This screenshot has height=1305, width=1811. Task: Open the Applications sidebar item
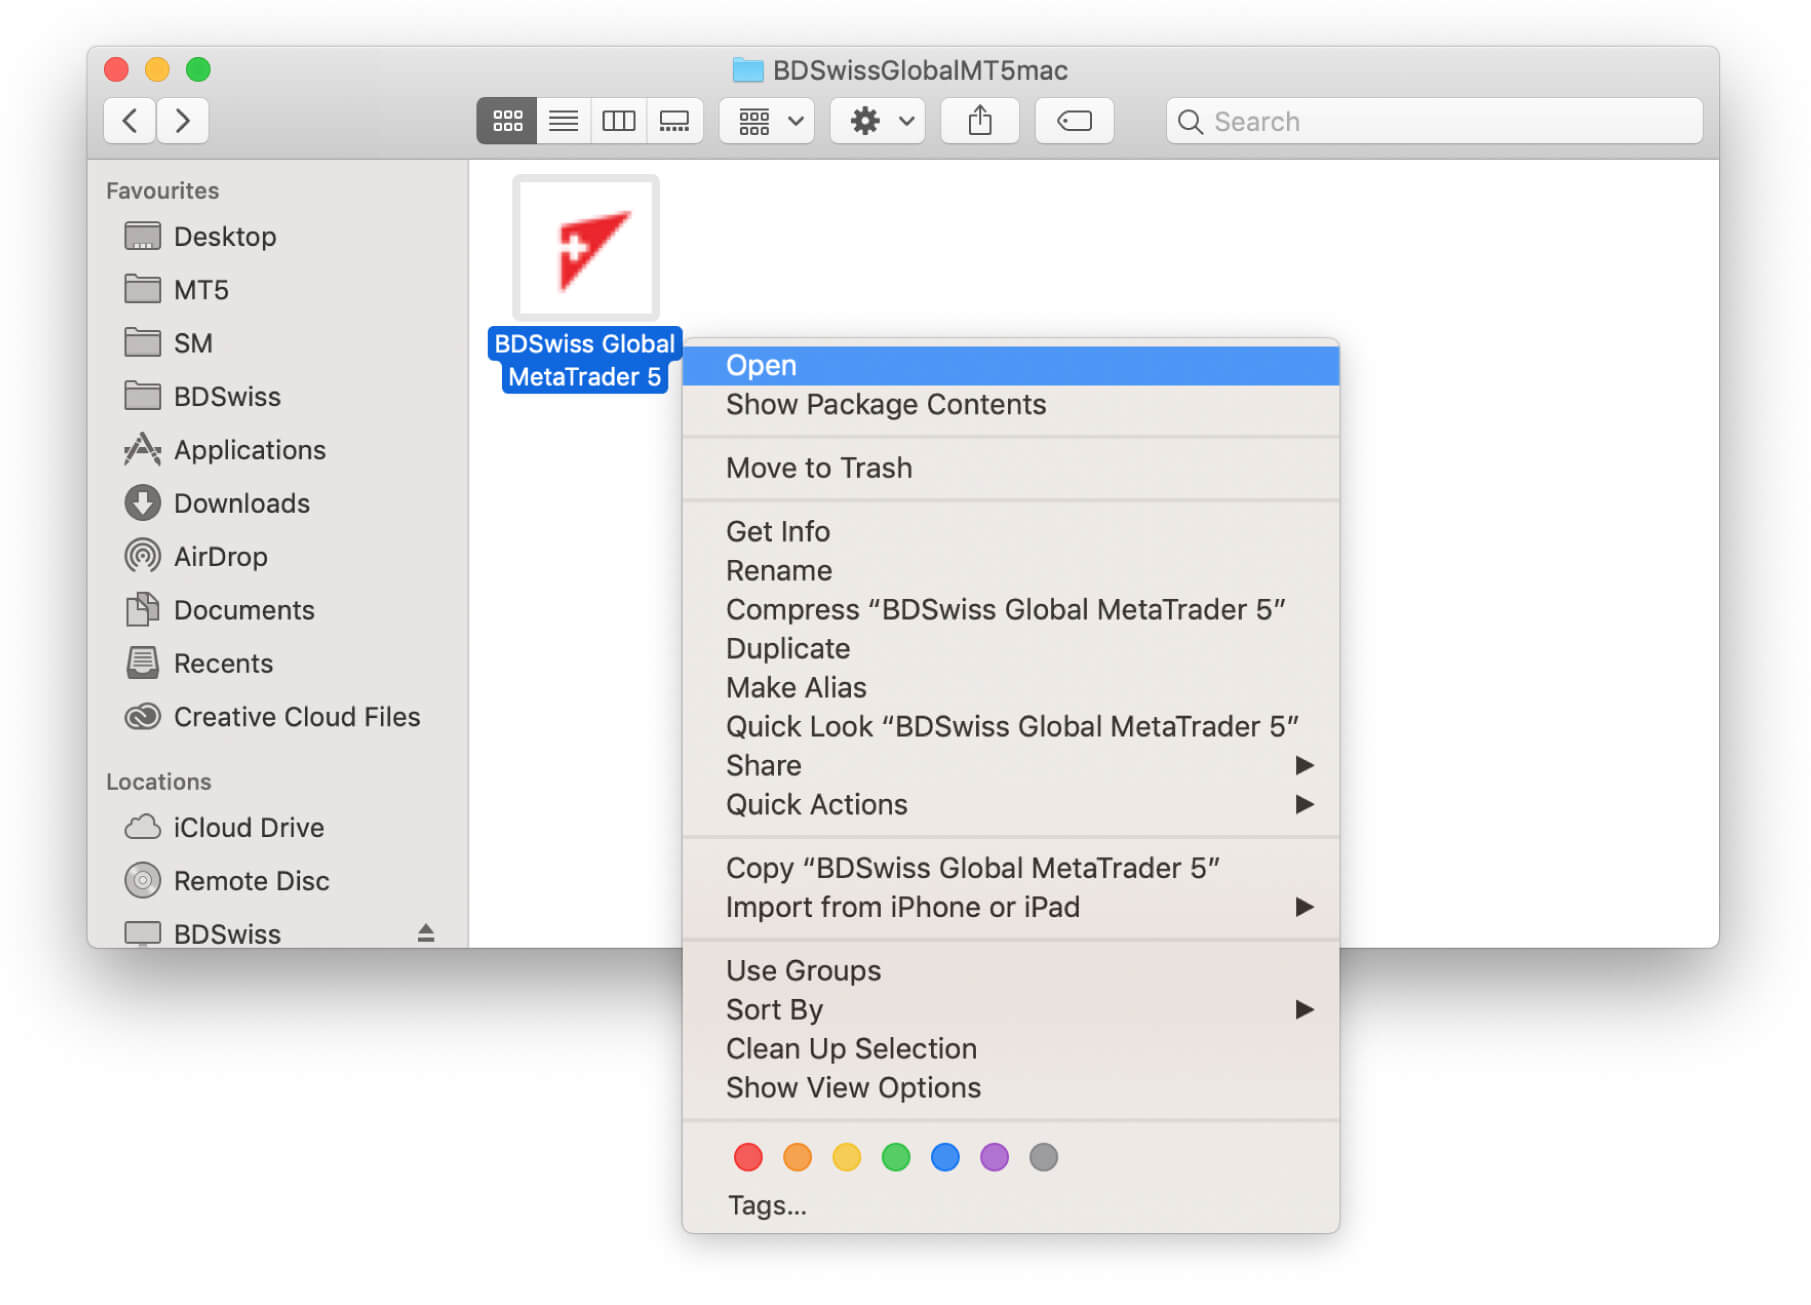pos(249,449)
